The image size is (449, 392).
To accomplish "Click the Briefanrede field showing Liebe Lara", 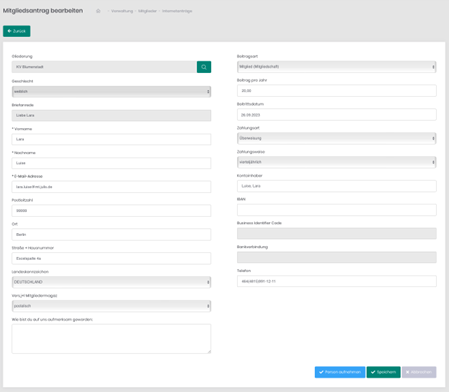I will click(111, 115).
